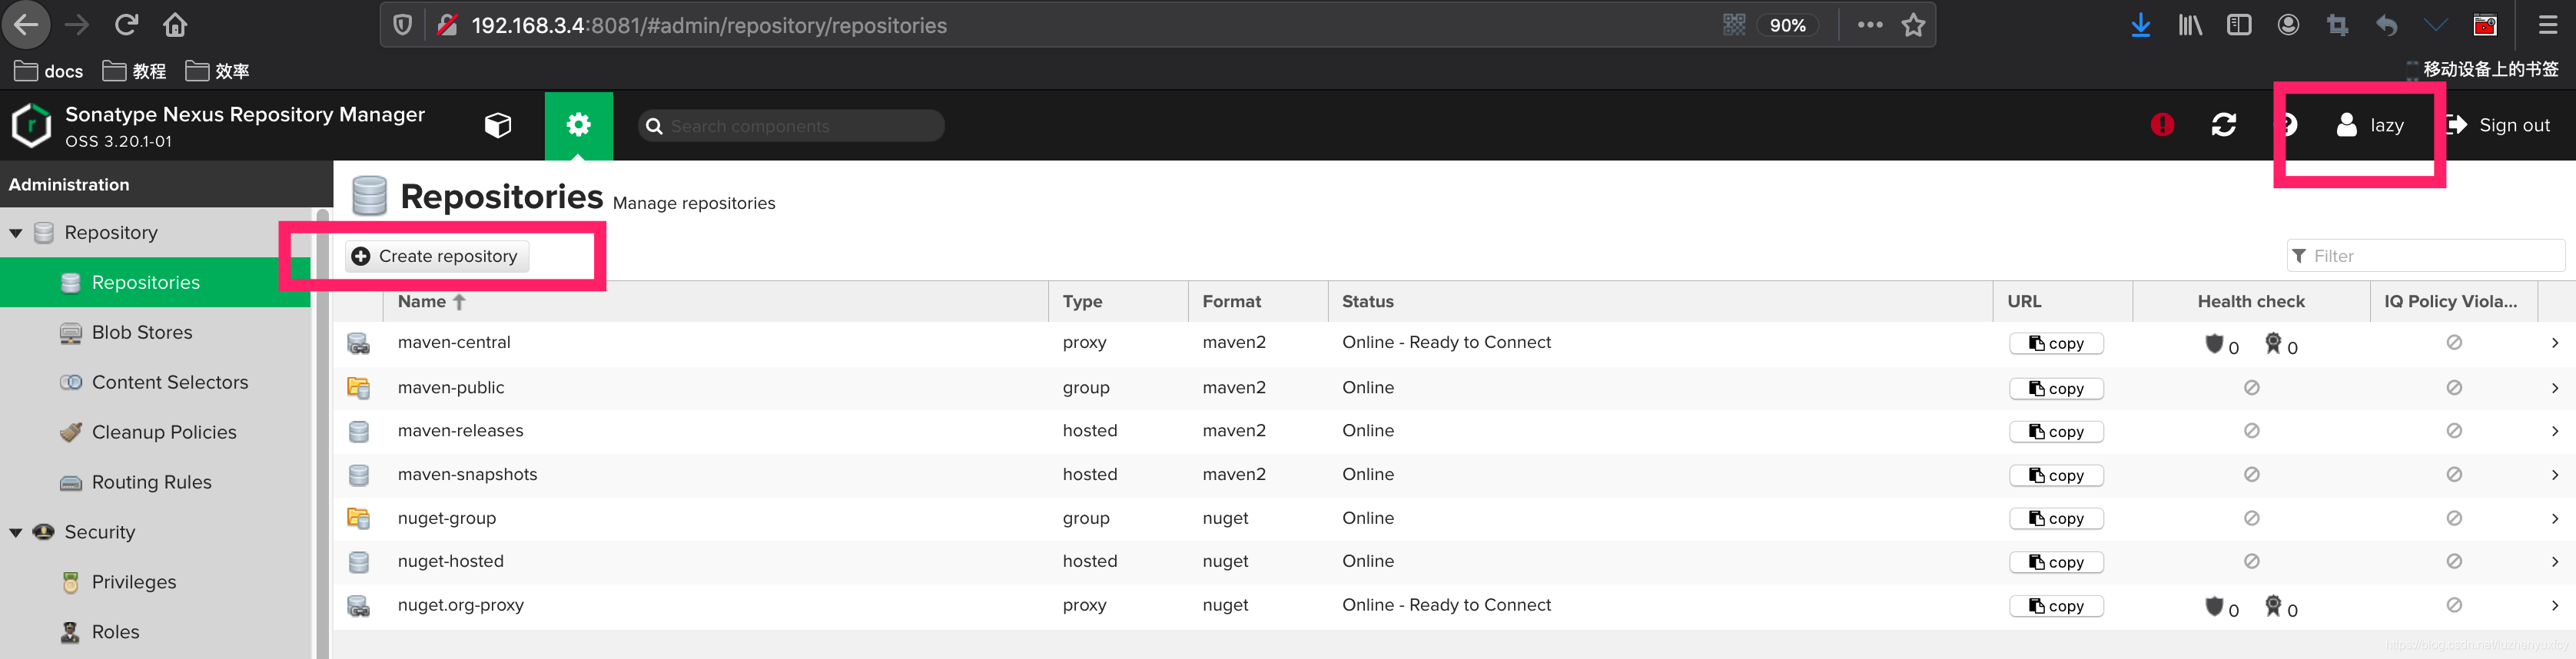Click maven-public group folder icon
Viewport: 2576px width, 659px height.
pos(358,388)
